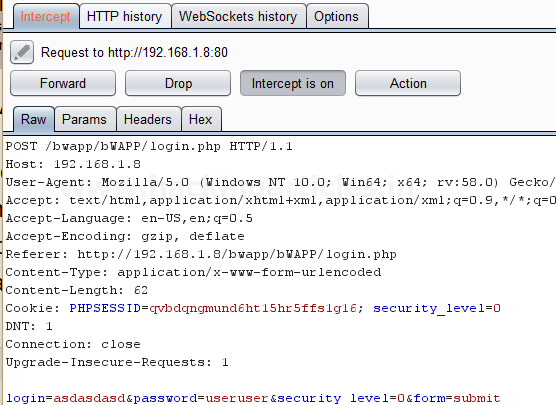
Task: Click the PHPSESSID cookie value
Action: tap(253, 308)
